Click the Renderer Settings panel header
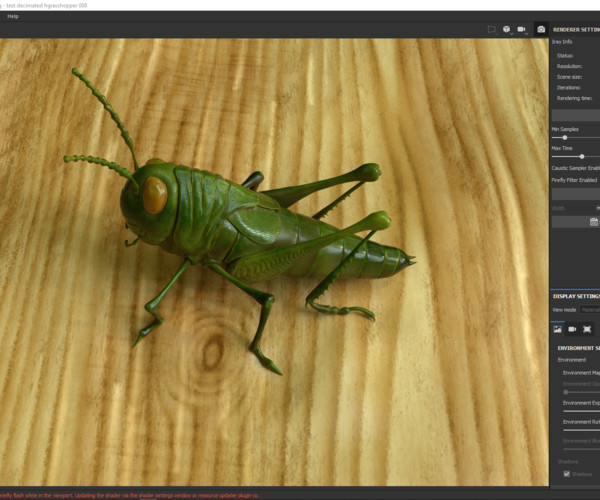 (x=576, y=30)
